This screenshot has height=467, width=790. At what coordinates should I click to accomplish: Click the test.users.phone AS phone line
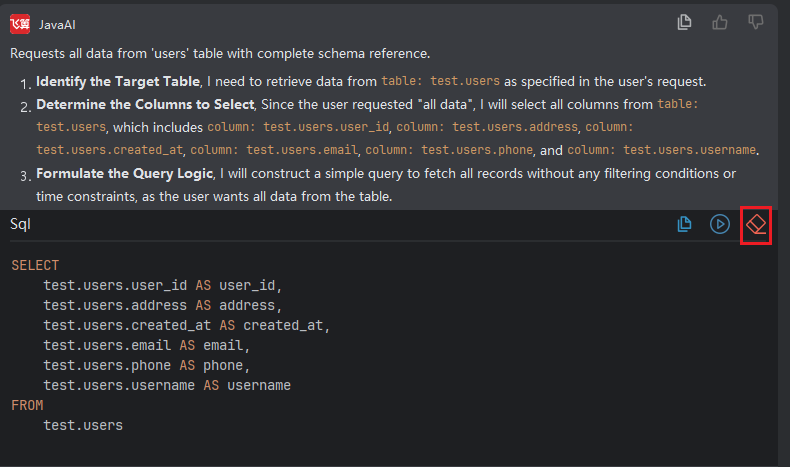pyautogui.click(x=143, y=365)
